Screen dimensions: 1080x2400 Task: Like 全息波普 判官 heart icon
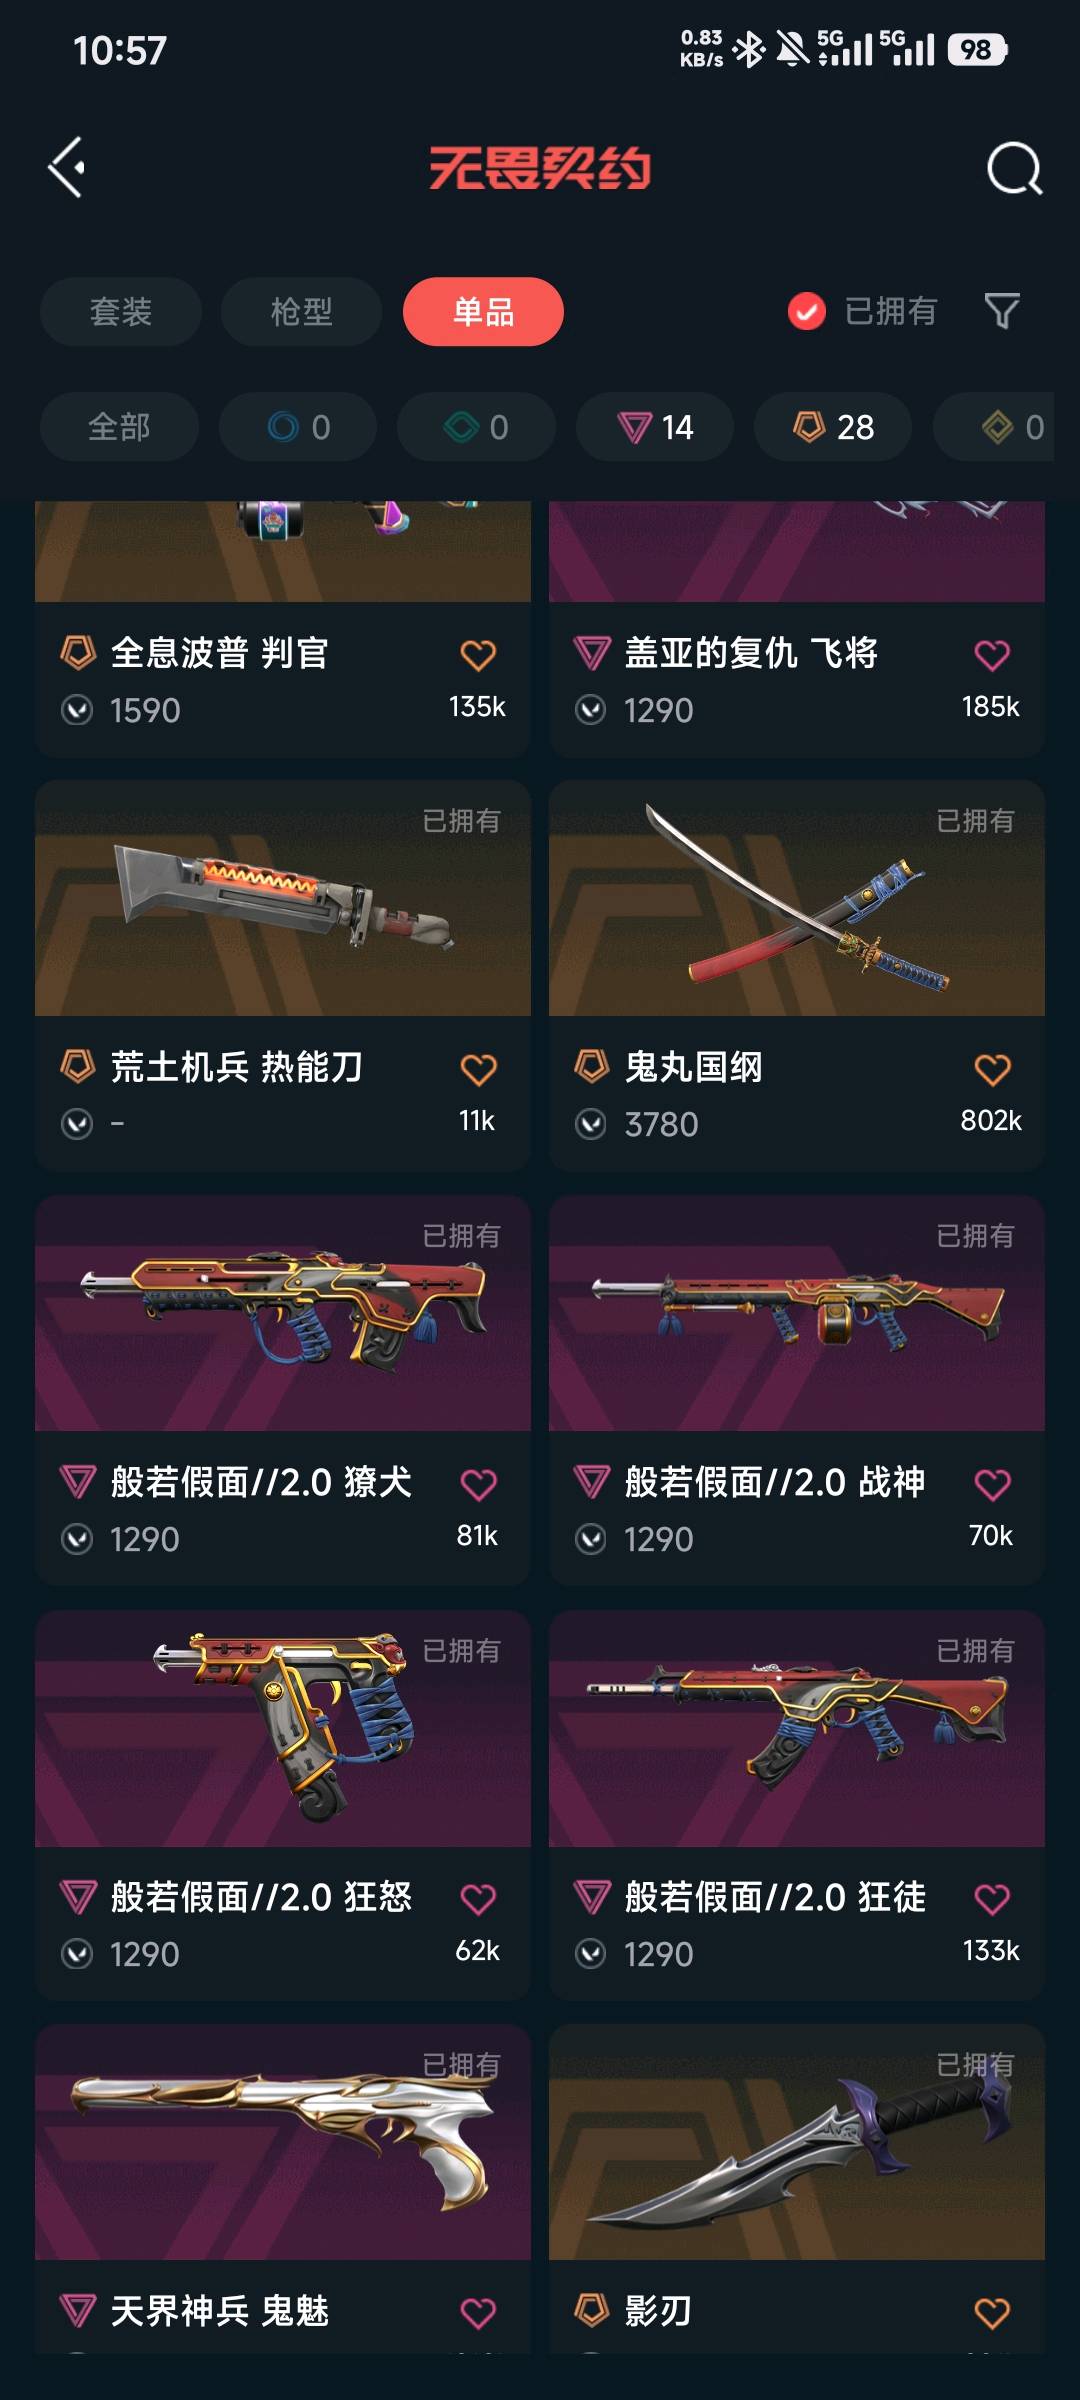click(478, 655)
